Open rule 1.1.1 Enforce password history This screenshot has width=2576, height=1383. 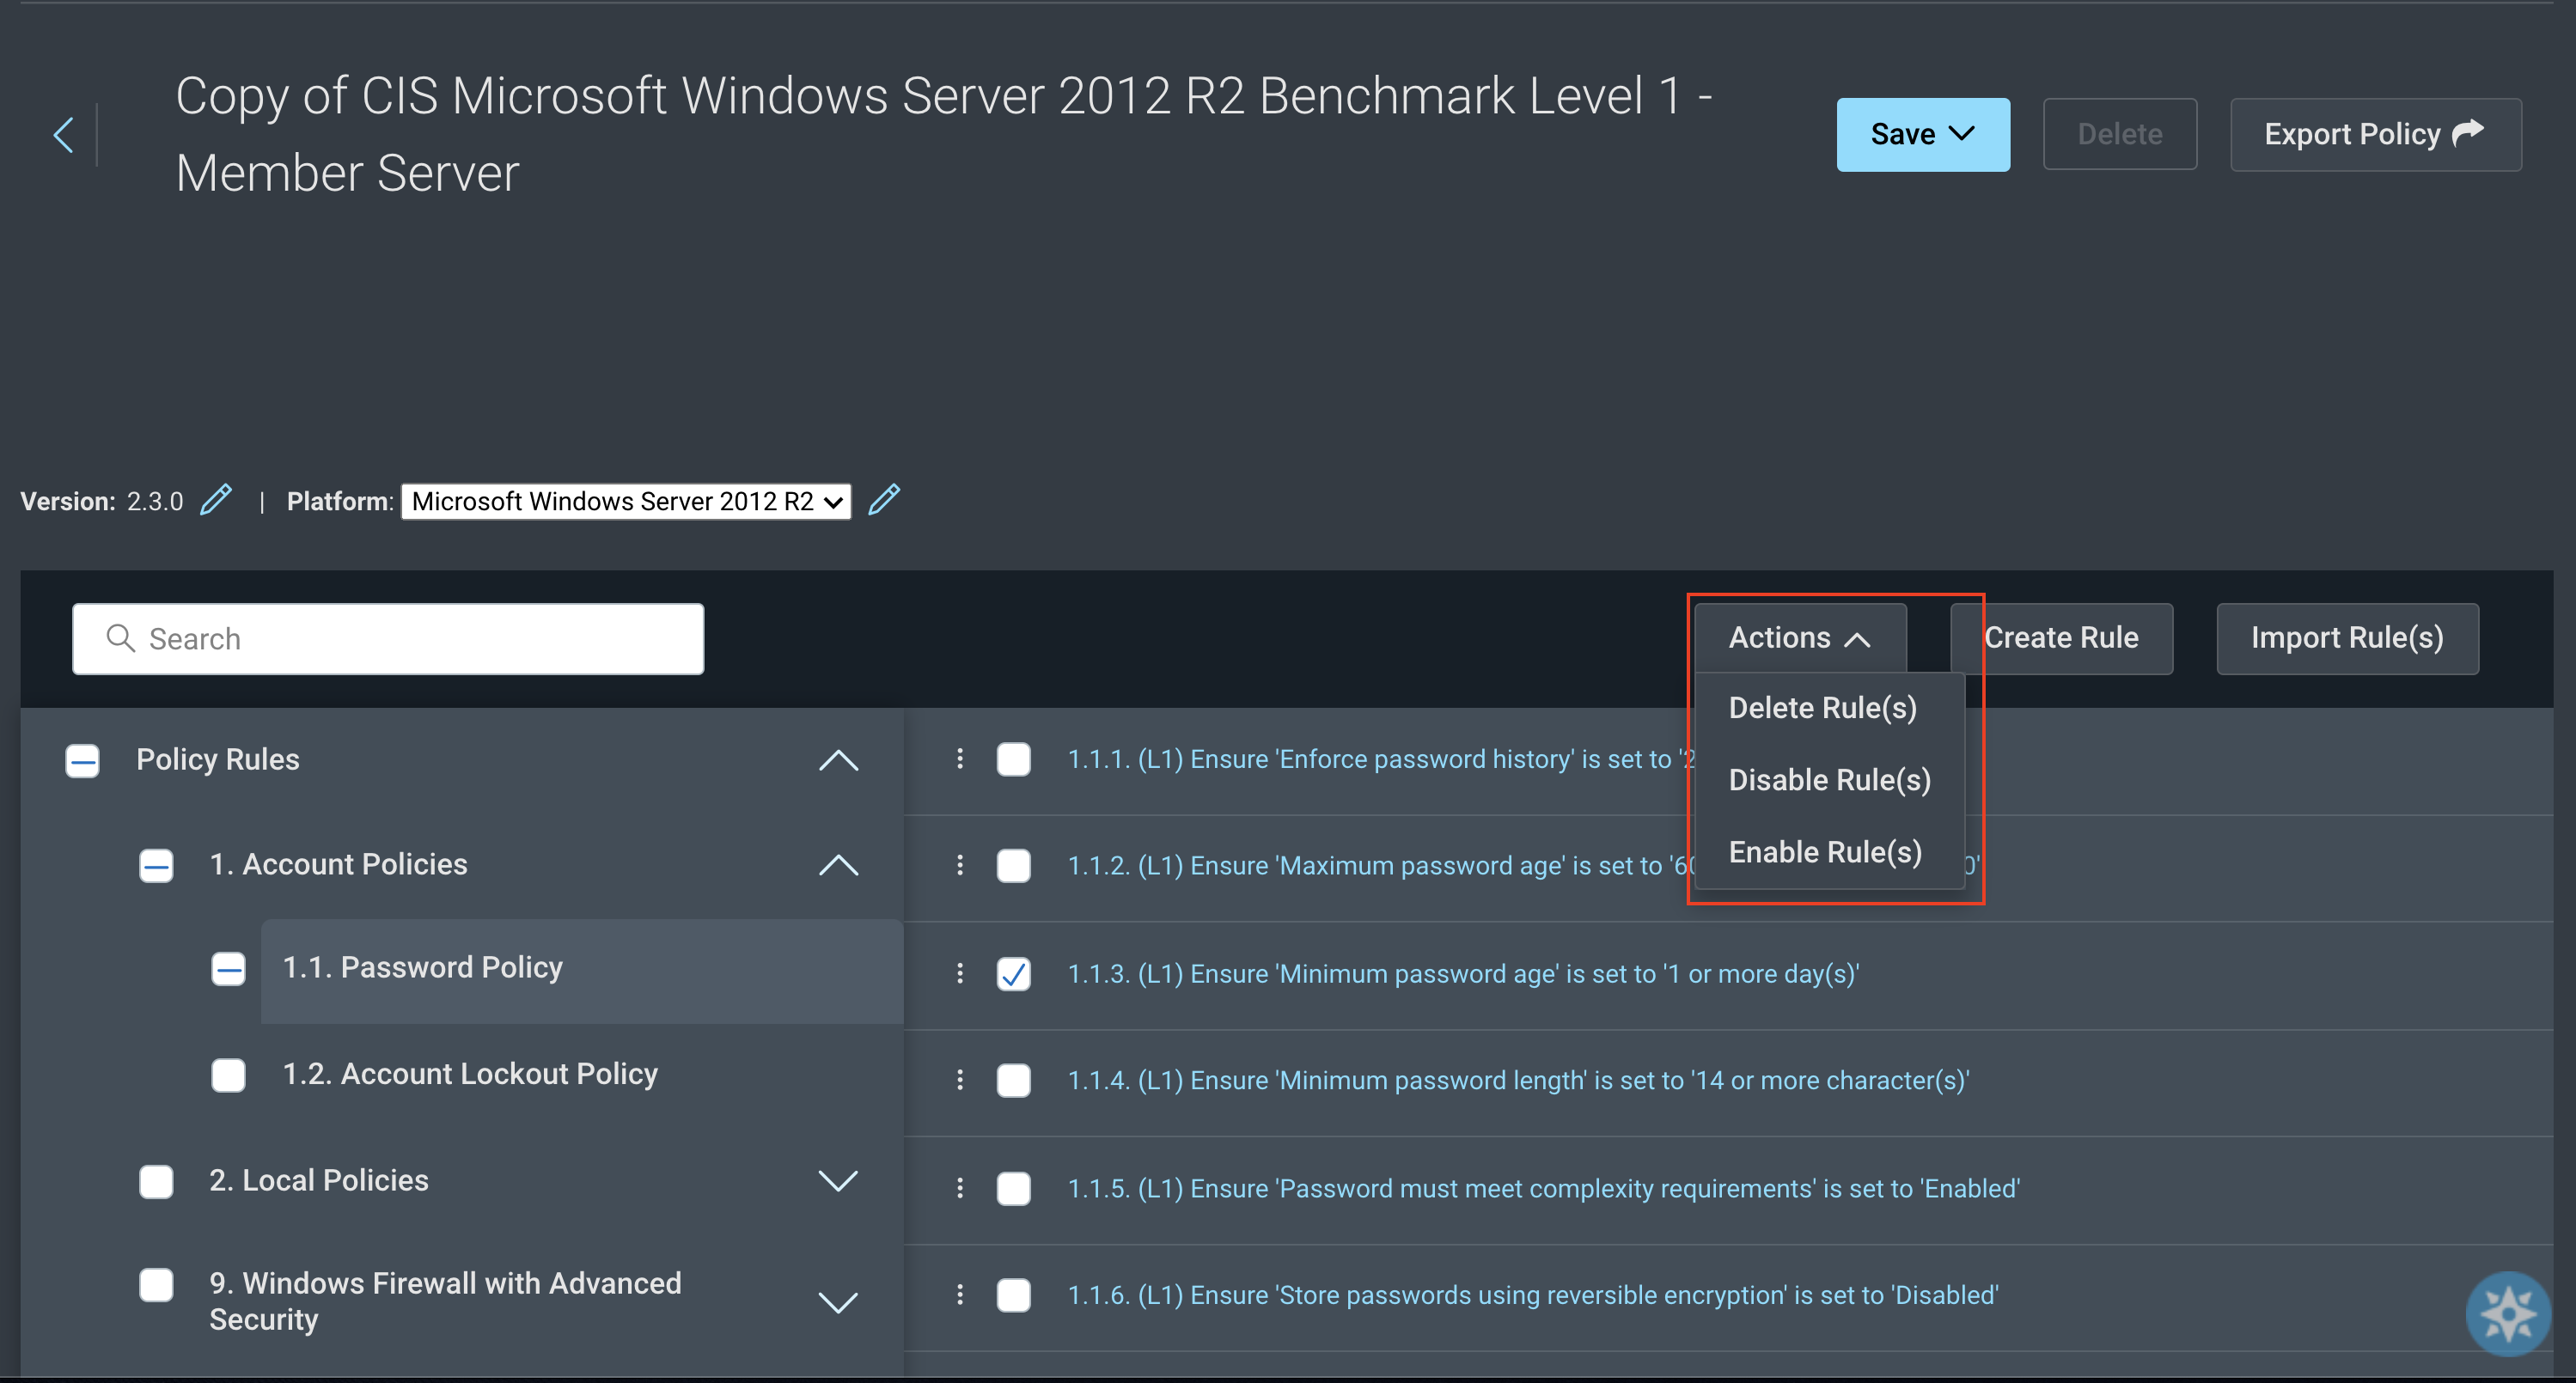pyautogui.click(x=1381, y=759)
